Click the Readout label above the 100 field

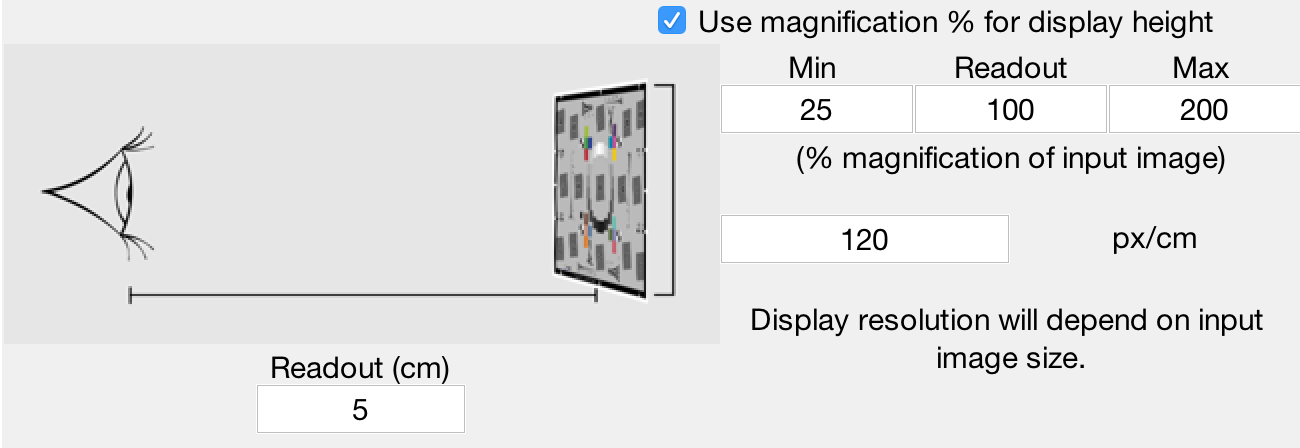[1010, 68]
